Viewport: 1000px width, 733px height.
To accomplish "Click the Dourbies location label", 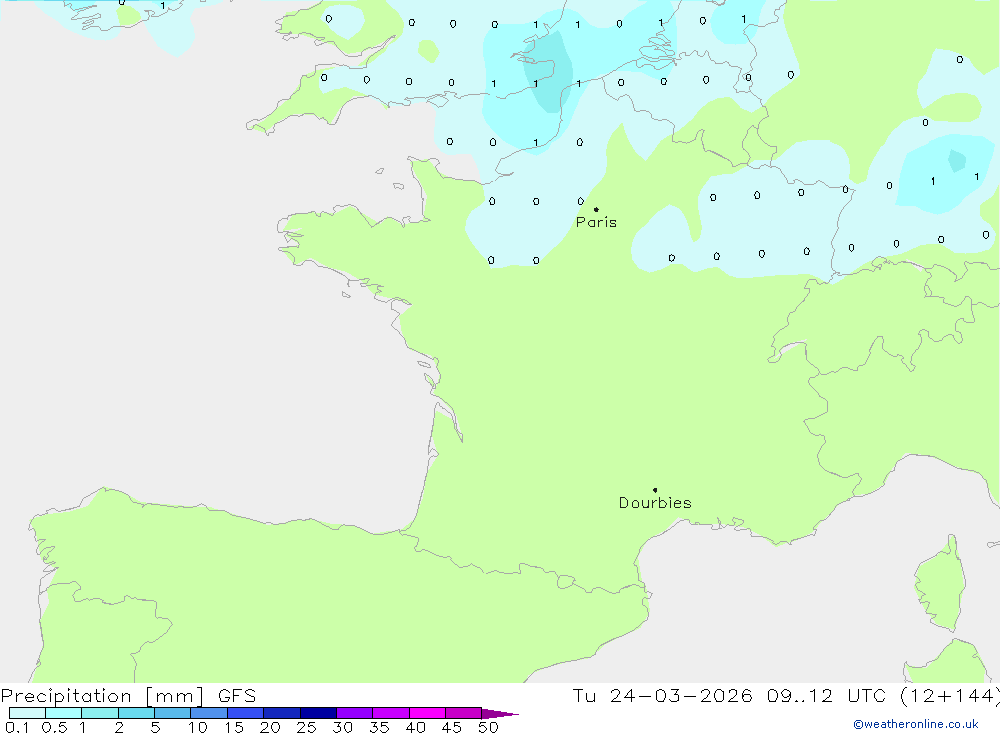I will tap(655, 503).
